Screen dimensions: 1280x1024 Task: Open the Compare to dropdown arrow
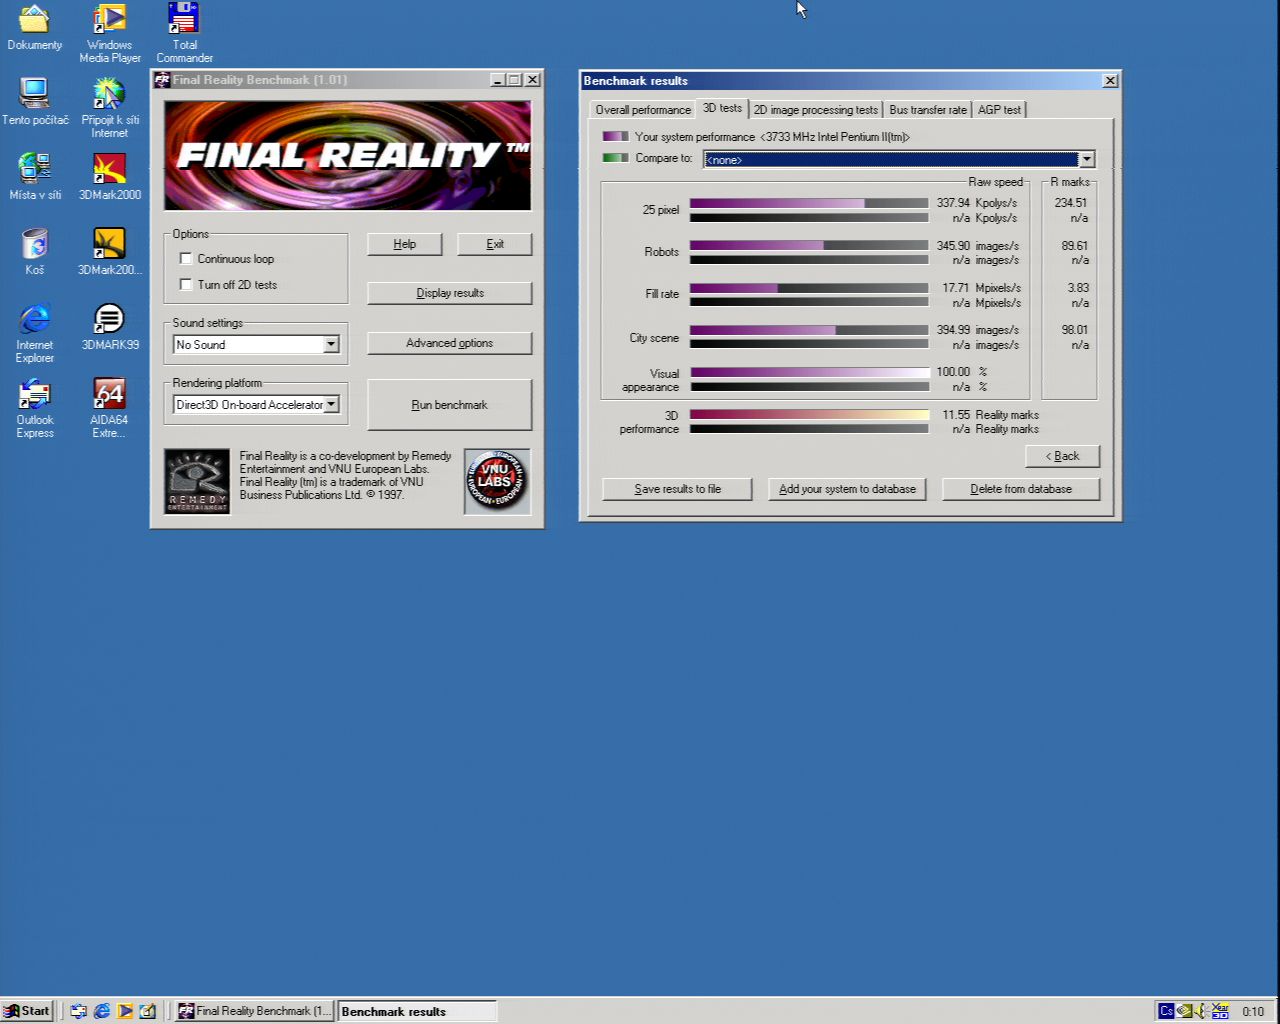pos(1087,159)
